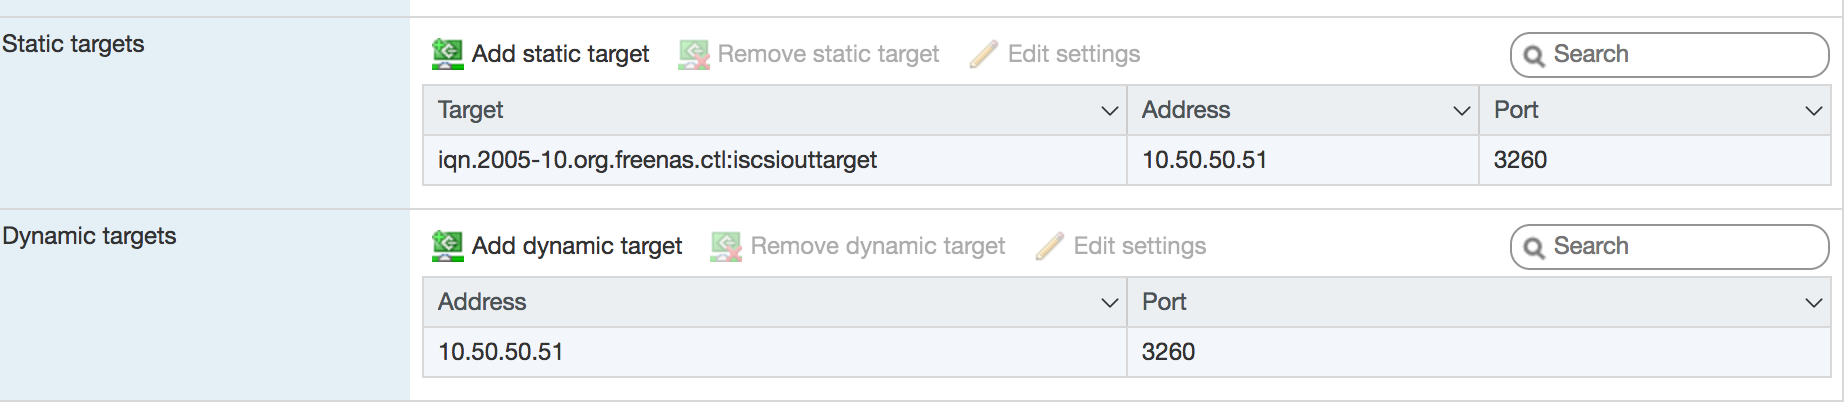Viewport: 1848px width, 420px height.
Task: Click the dynamic targets search magnifier icon
Action: (x=1534, y=248)
